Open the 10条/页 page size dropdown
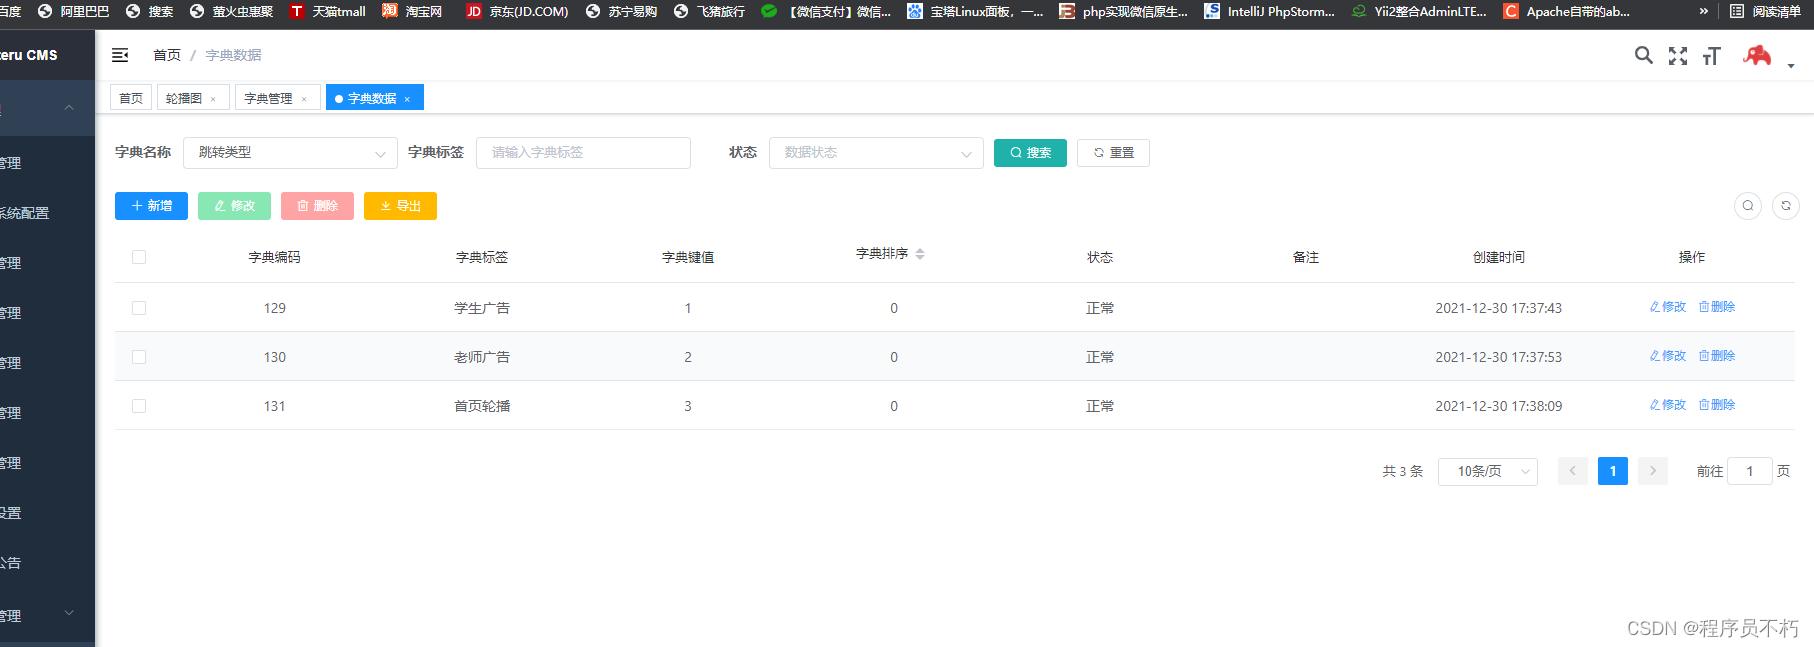 click(1488, 471)
